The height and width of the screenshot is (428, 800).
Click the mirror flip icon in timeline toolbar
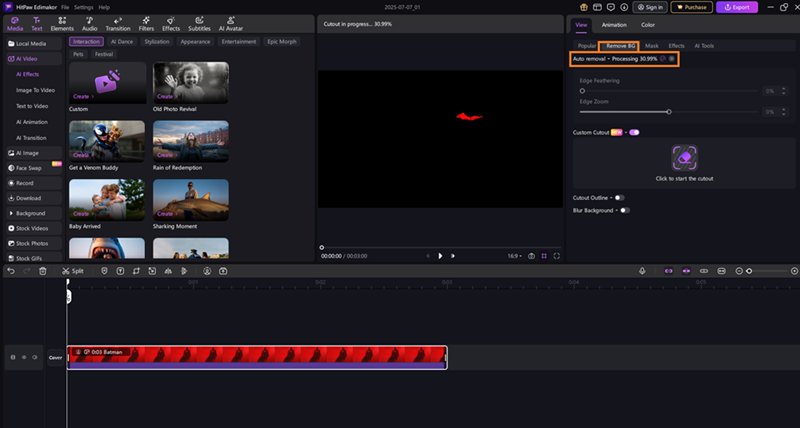coord(168,271)
